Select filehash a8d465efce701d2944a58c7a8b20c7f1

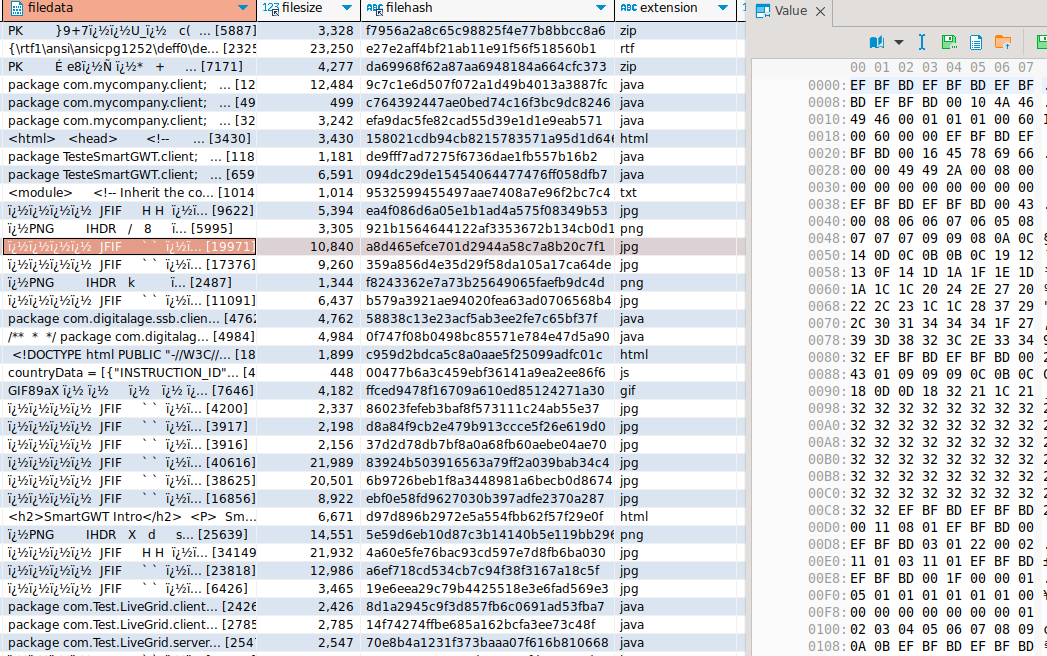pos(487,247)
